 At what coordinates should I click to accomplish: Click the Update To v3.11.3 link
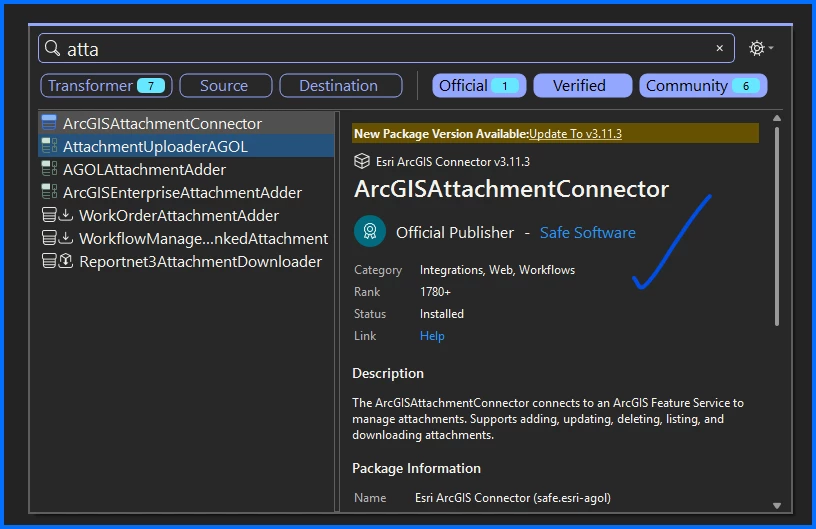point(575,134)
